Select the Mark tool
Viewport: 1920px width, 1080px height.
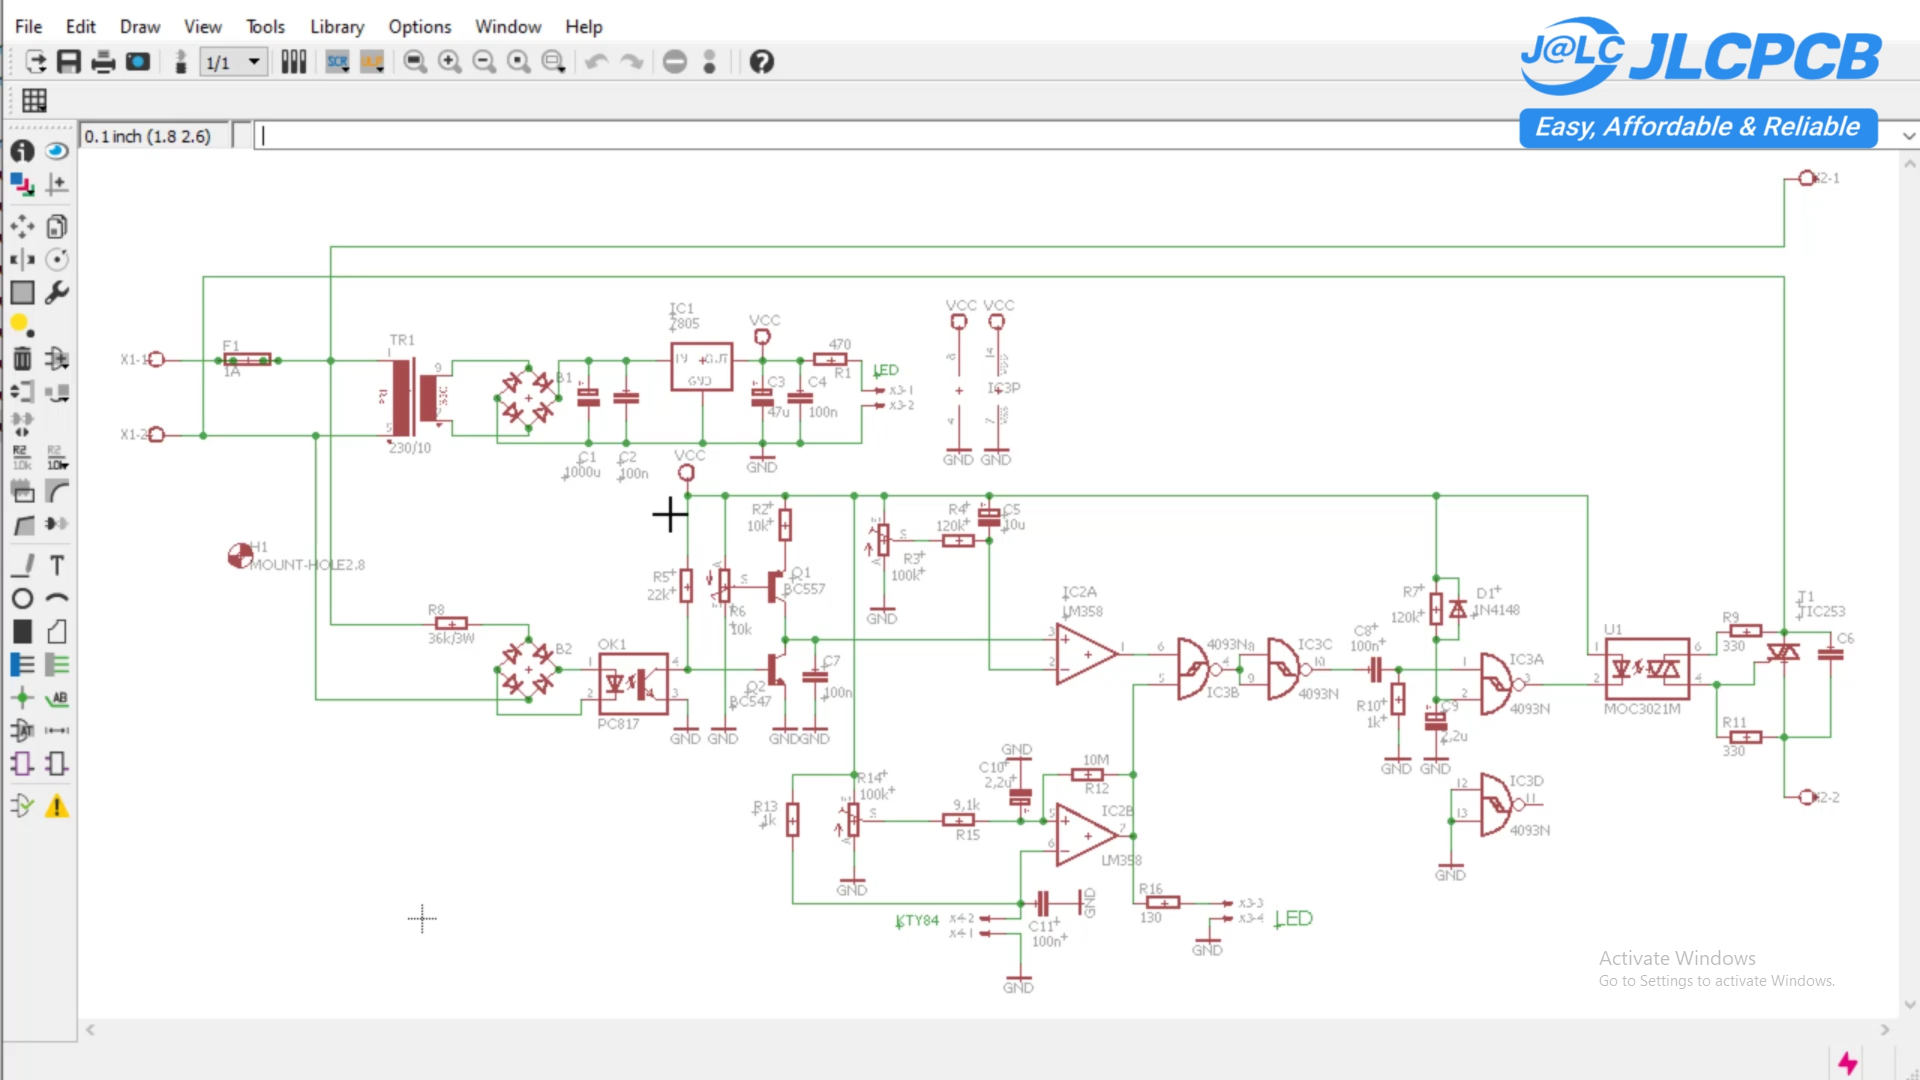pyautogui.click(x=57, y=184)
